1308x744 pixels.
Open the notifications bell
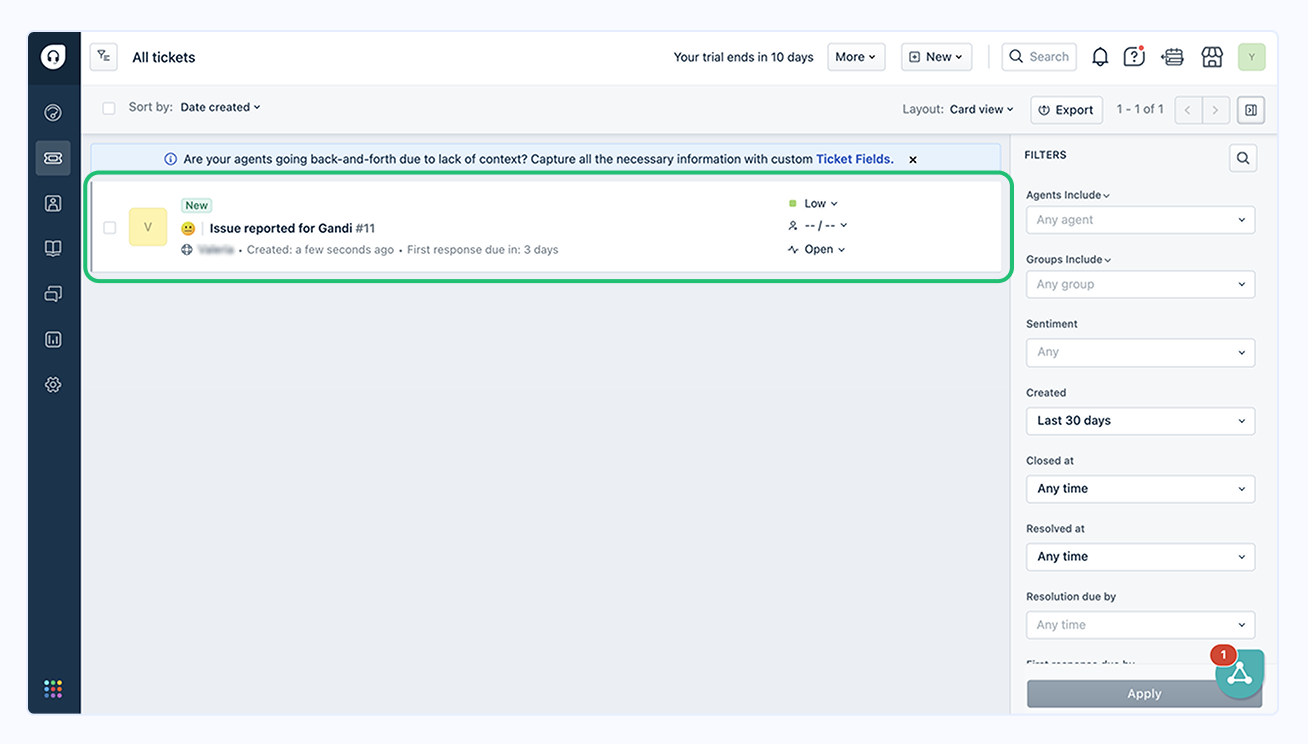coord(1099,57)
